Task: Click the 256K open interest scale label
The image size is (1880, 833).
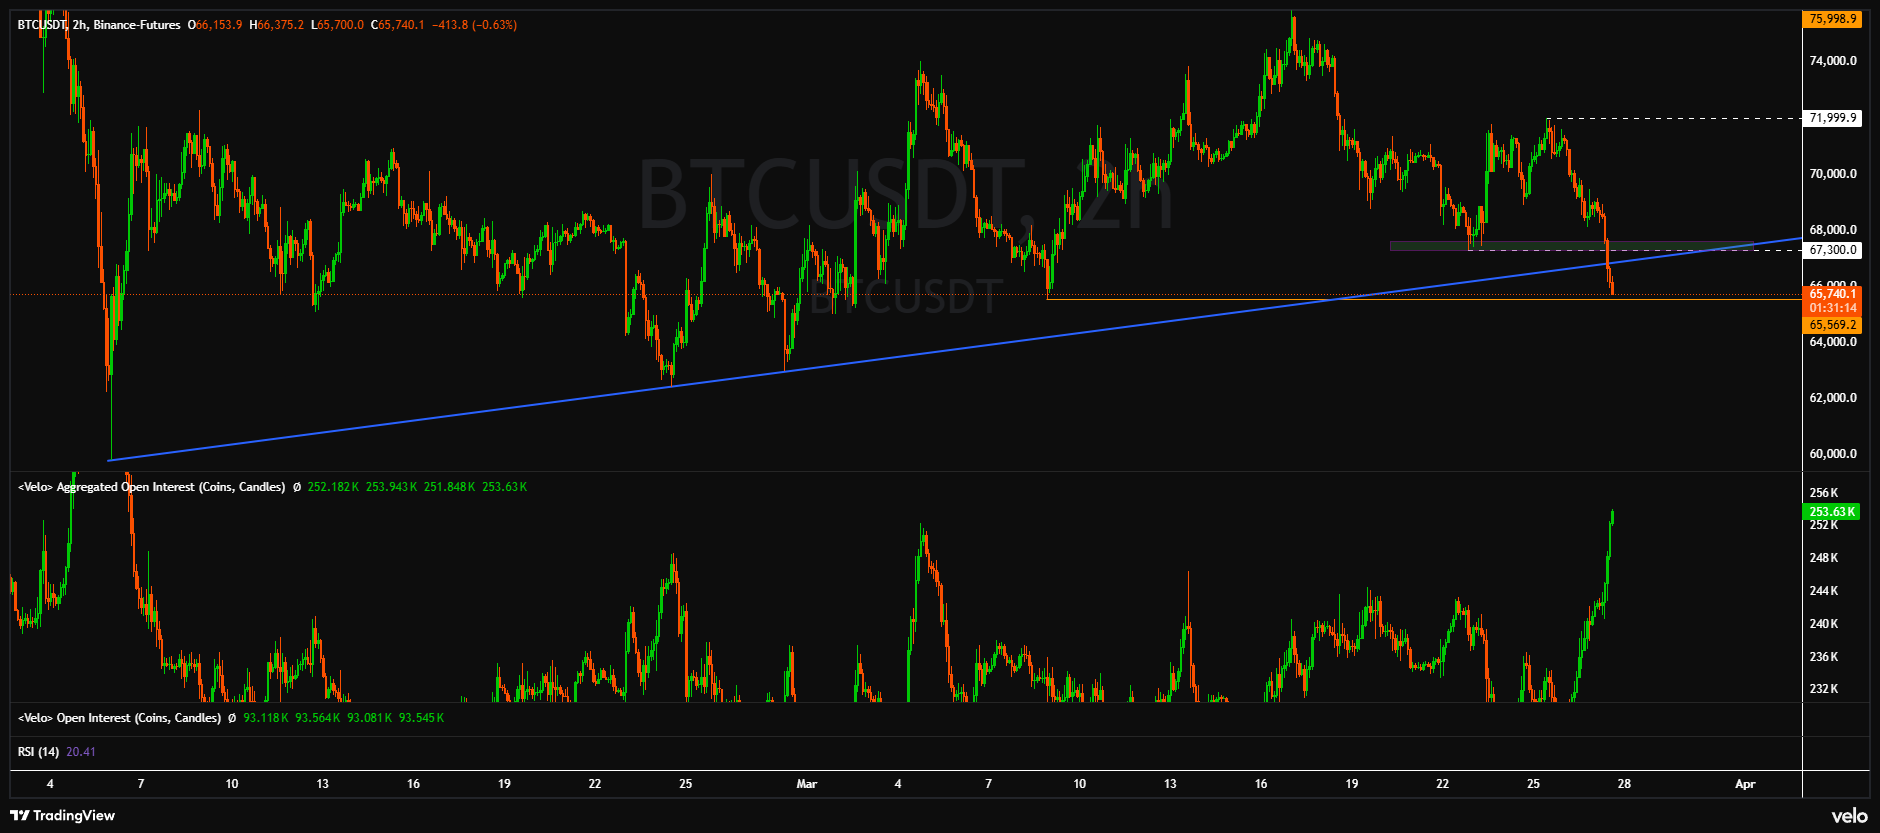Action: [x=1824, y=493]
